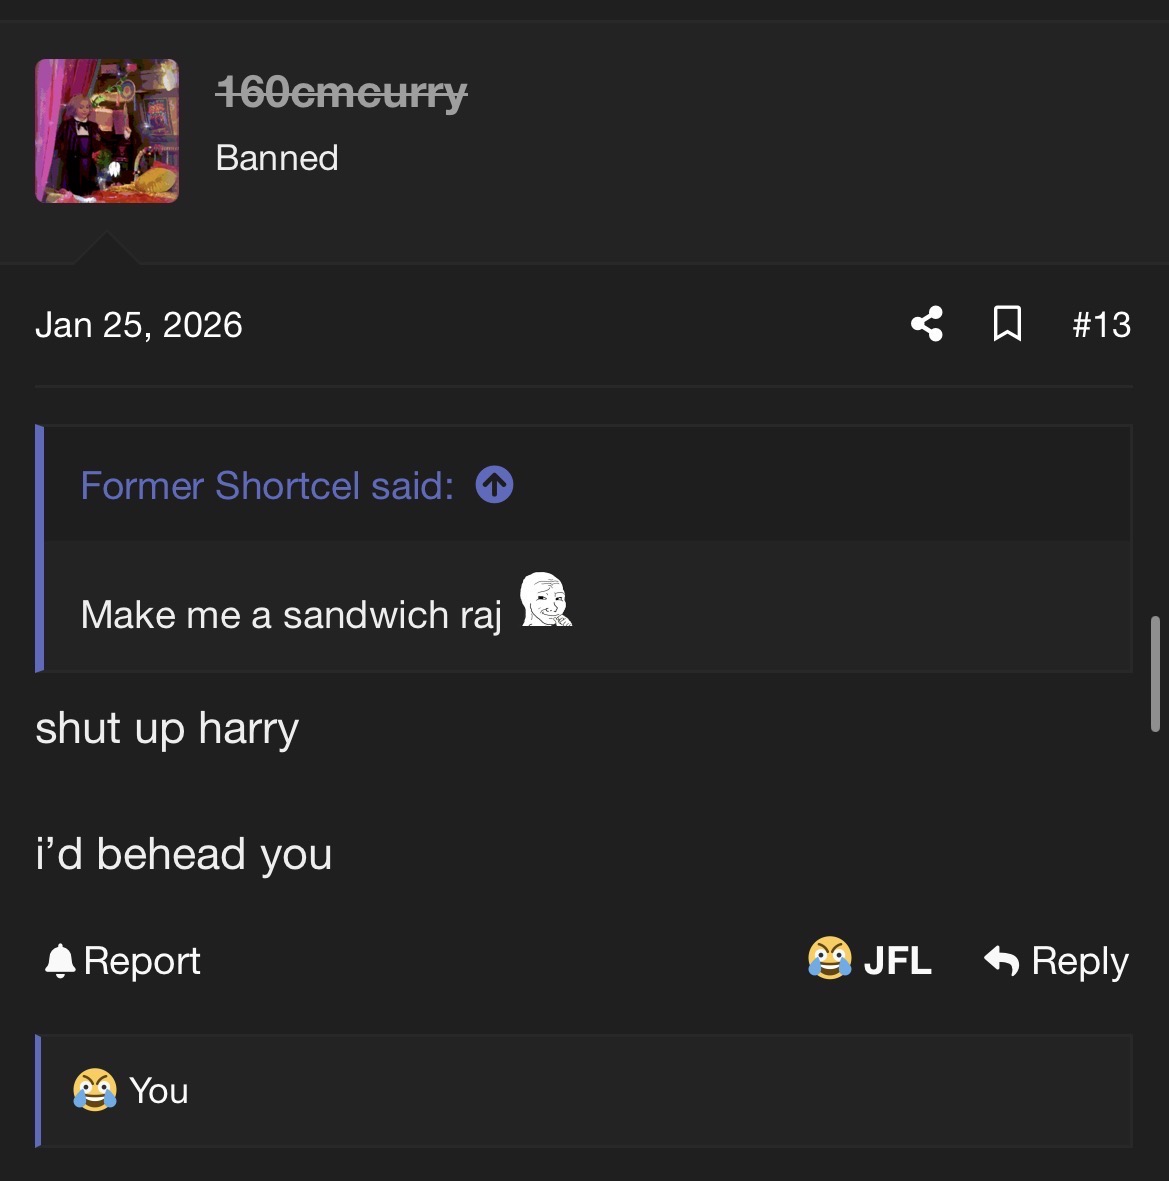This screenshot has height=1181, width=1169.
Task: Click the vertical scrollbar thumb
Action: coord(1155,674)
